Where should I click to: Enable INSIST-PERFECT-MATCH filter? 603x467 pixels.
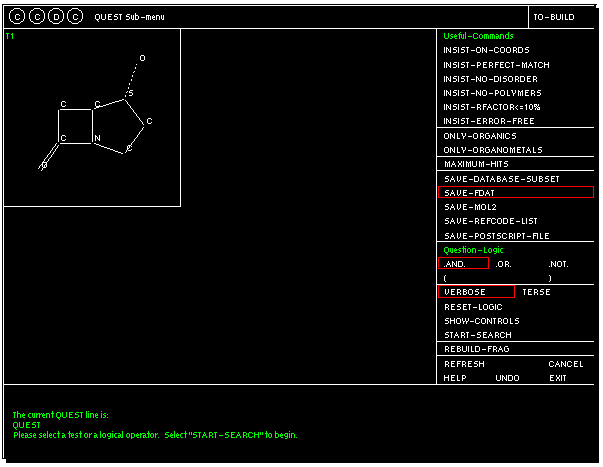coord(496,64)
